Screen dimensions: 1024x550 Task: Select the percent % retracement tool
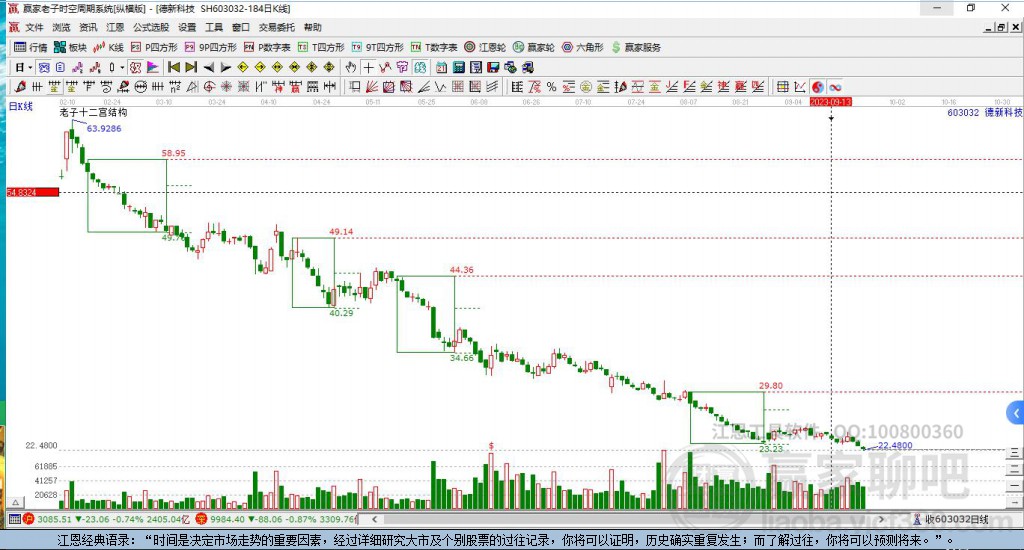pyautogui.click(x=552, y=87)
